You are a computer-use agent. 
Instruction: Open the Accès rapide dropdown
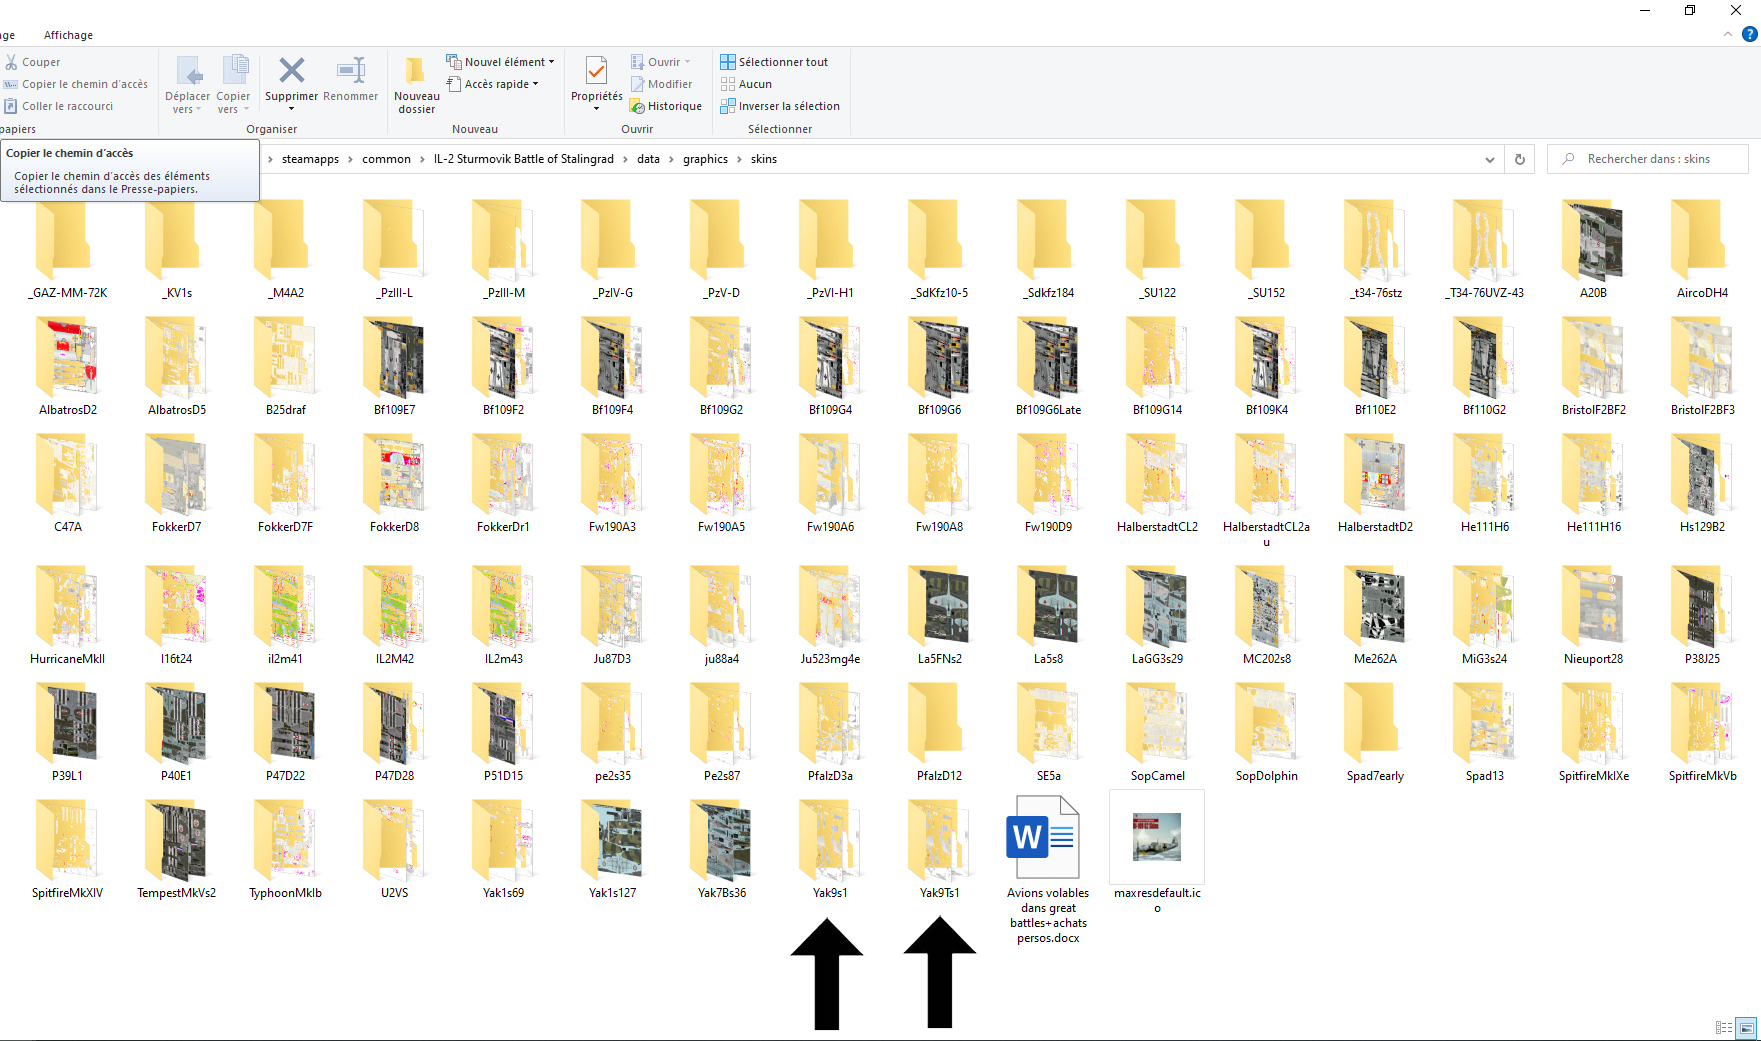(492, 84)
